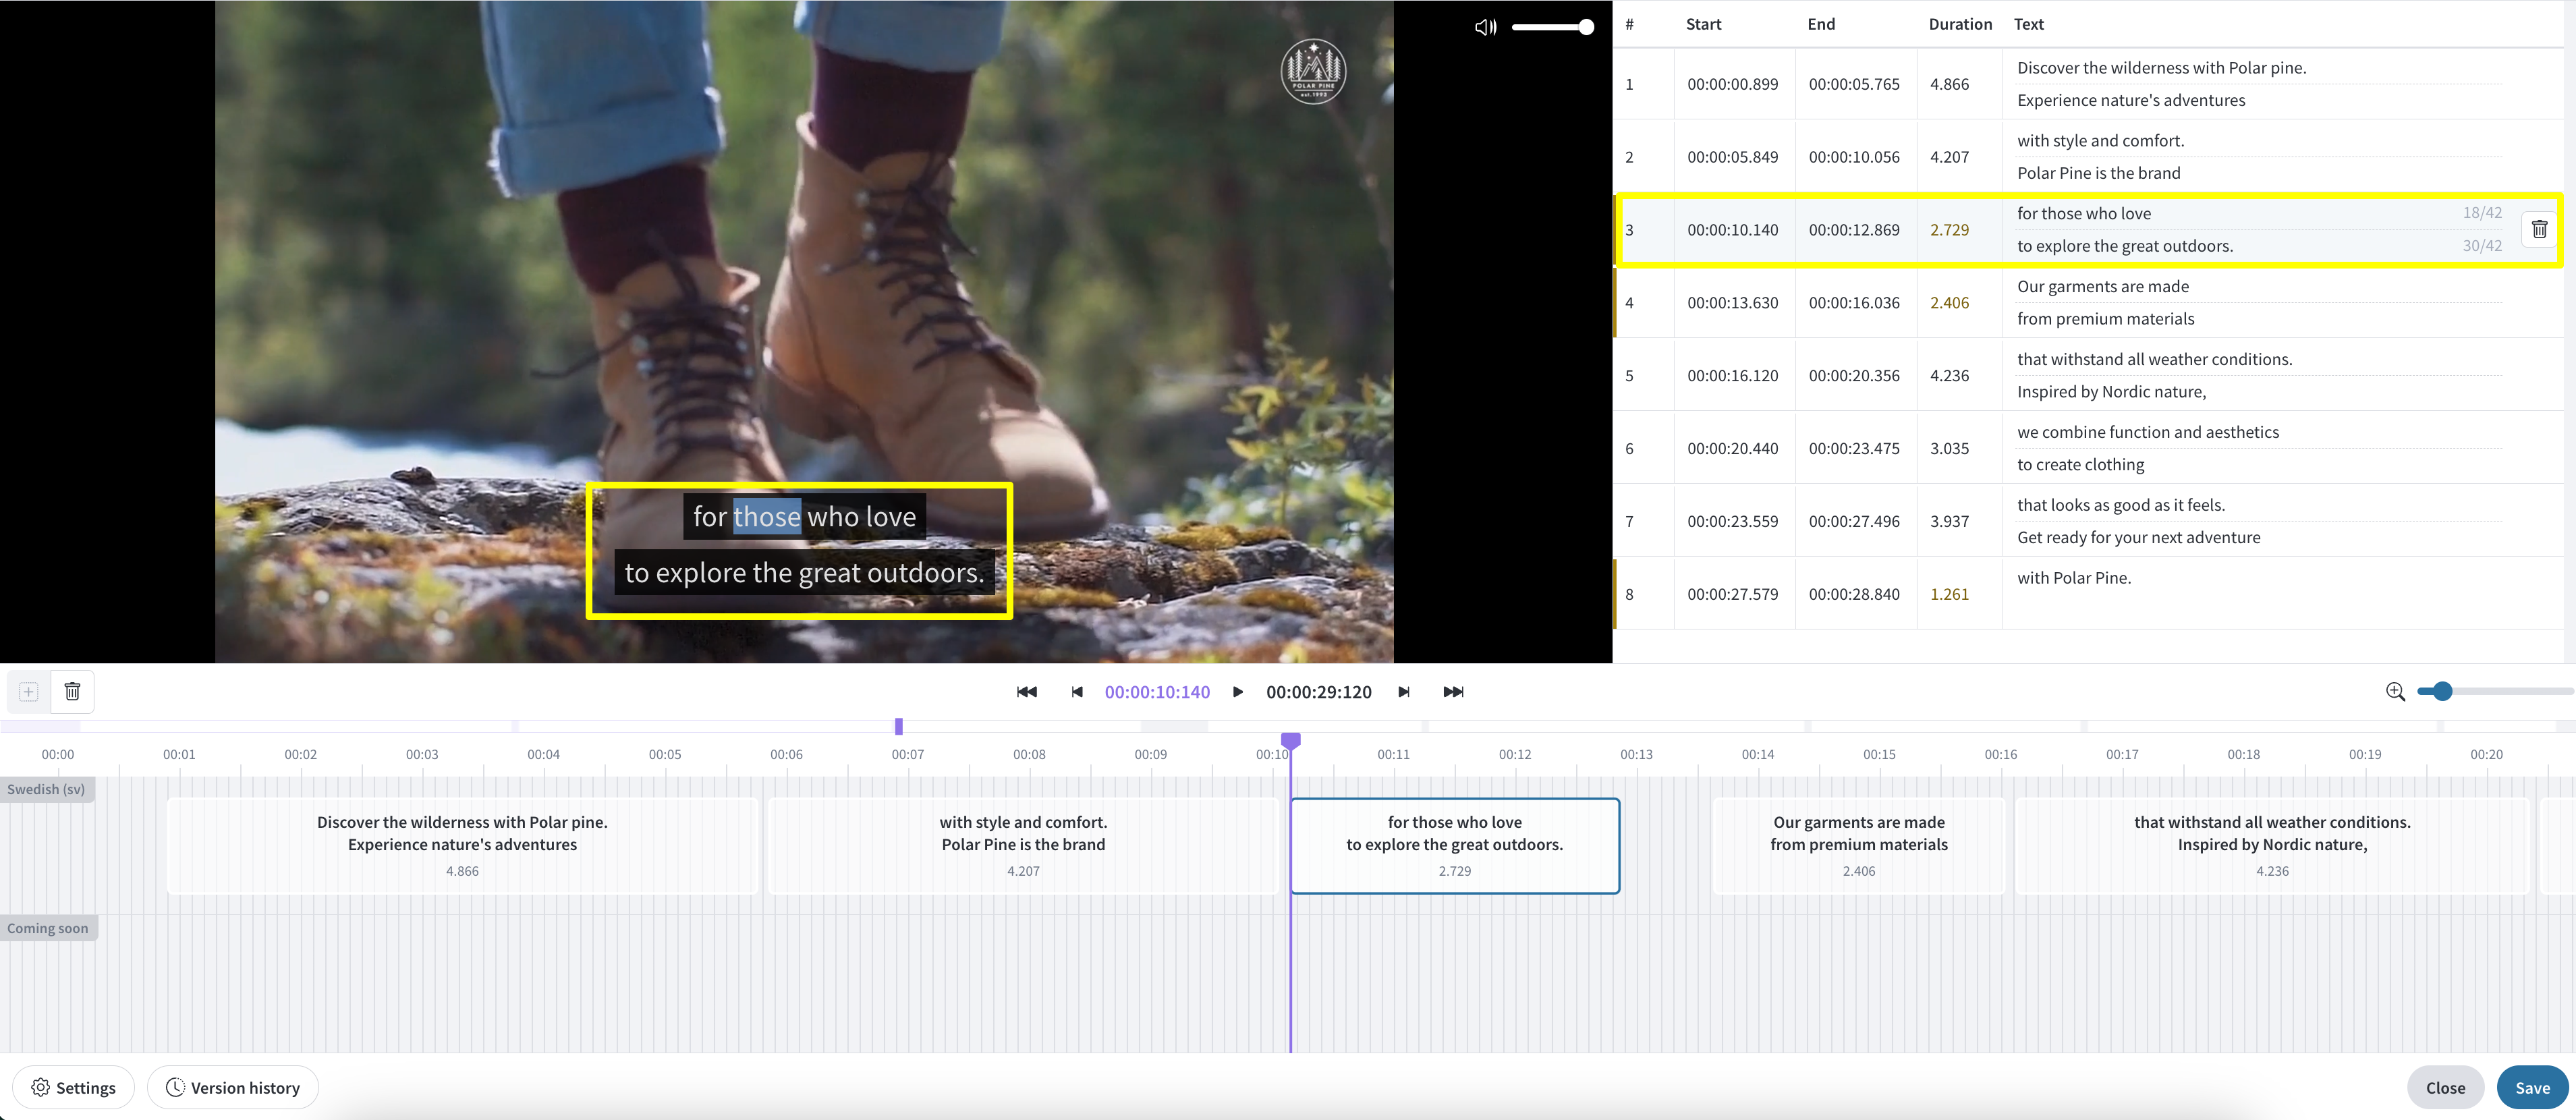Edit text 'Discover the wilderness with Polar pine.'
Viewport: 2576px width, 1120px height.
[x=2162, y=68]
